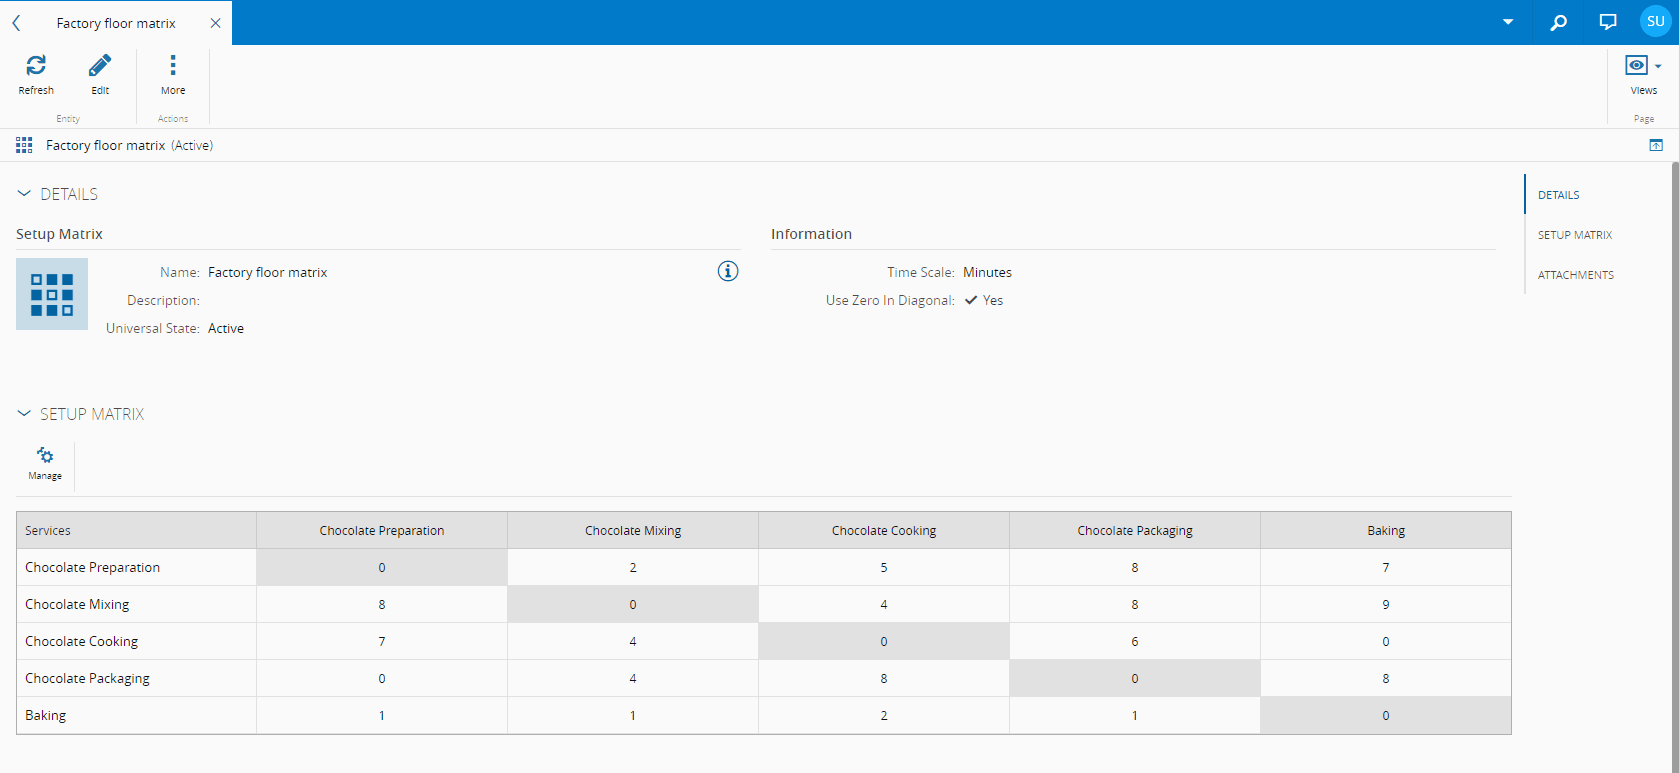Open the More actions menu
The width and height of the screenshot is (1679, 773).
click(x=173, y=66)
